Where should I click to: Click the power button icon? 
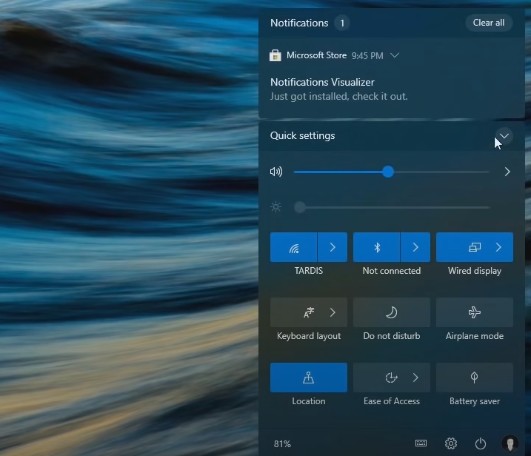[480, 443]
